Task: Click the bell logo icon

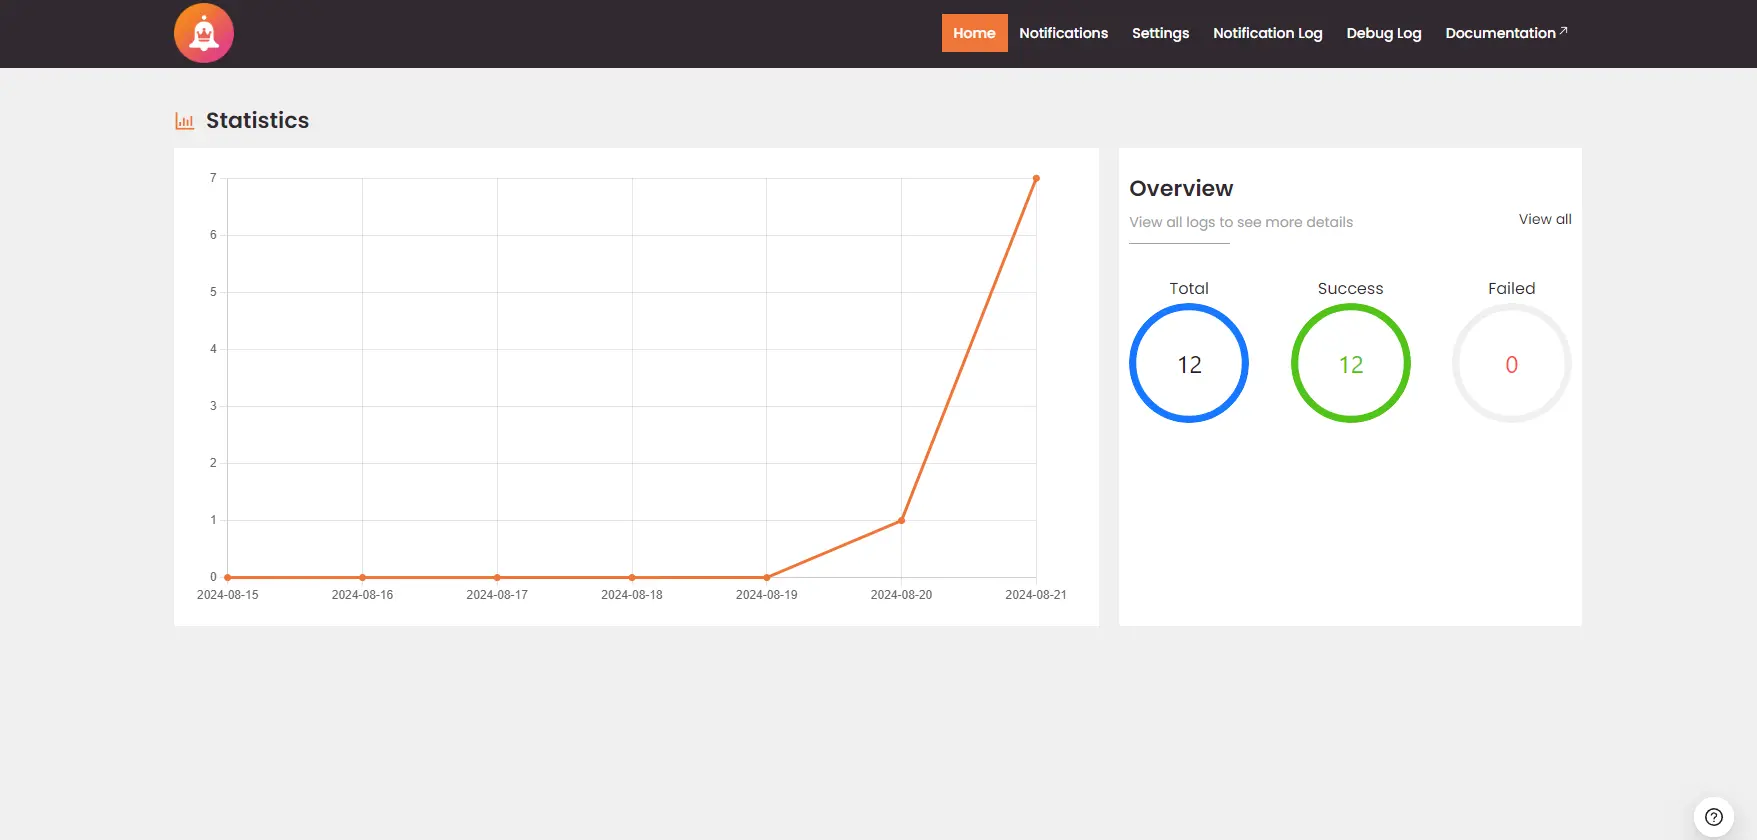Action: (204, 33)
